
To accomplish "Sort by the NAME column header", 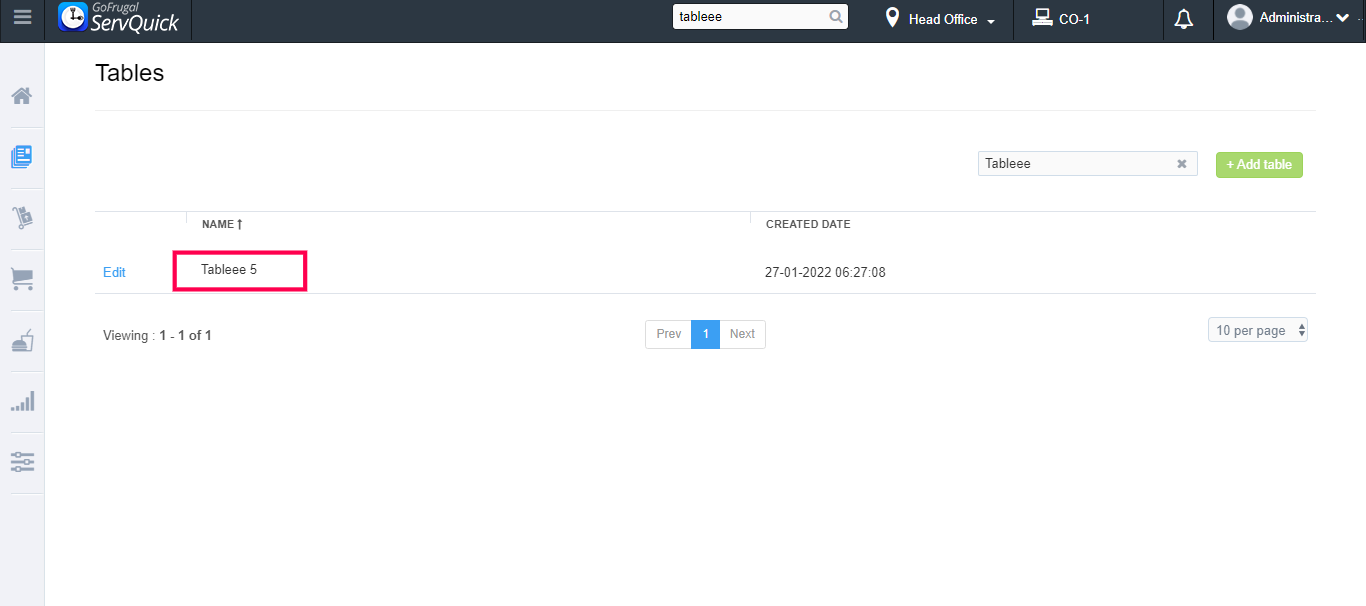I will pyautogui.click(x=222, y=224).
